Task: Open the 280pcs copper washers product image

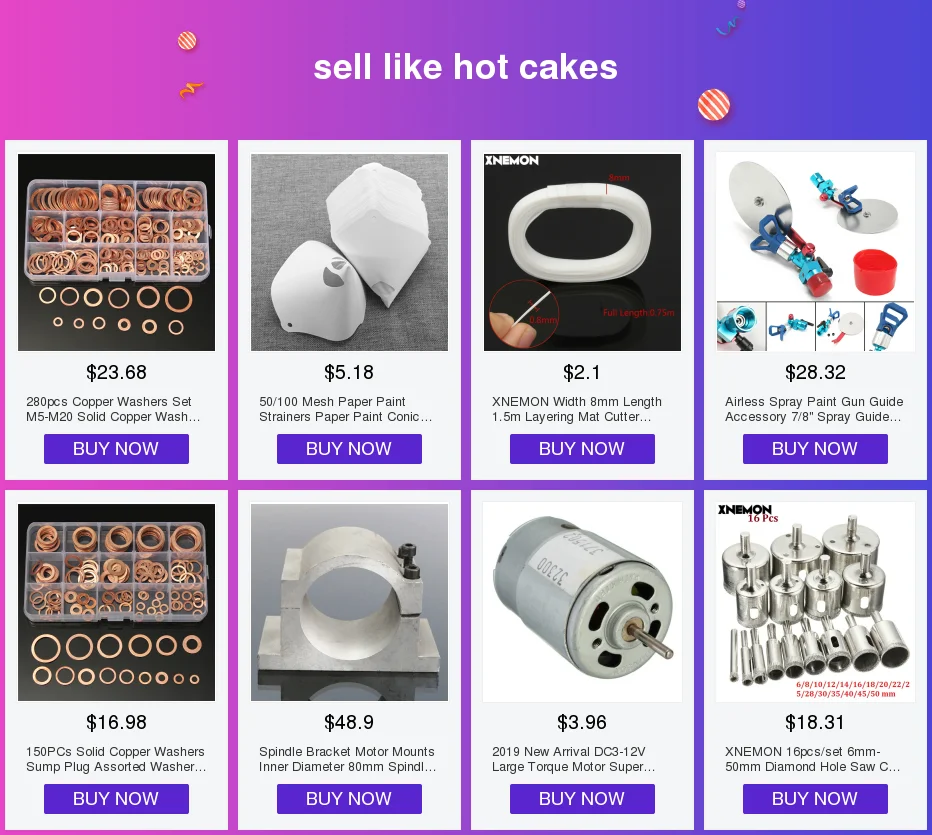Action: tap(116, 252)
